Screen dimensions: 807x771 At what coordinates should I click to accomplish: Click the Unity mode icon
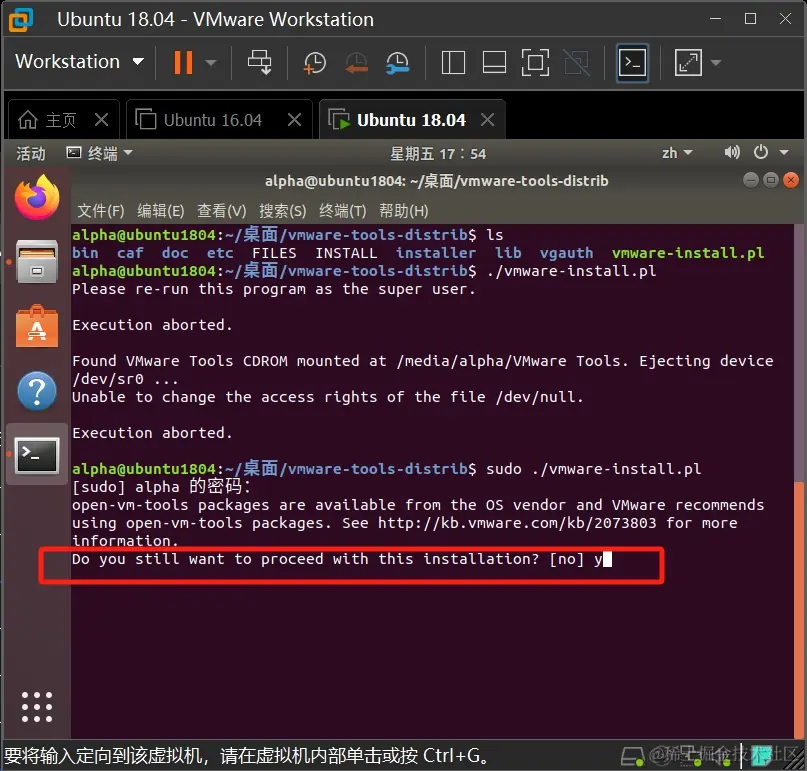click(576, 63)
